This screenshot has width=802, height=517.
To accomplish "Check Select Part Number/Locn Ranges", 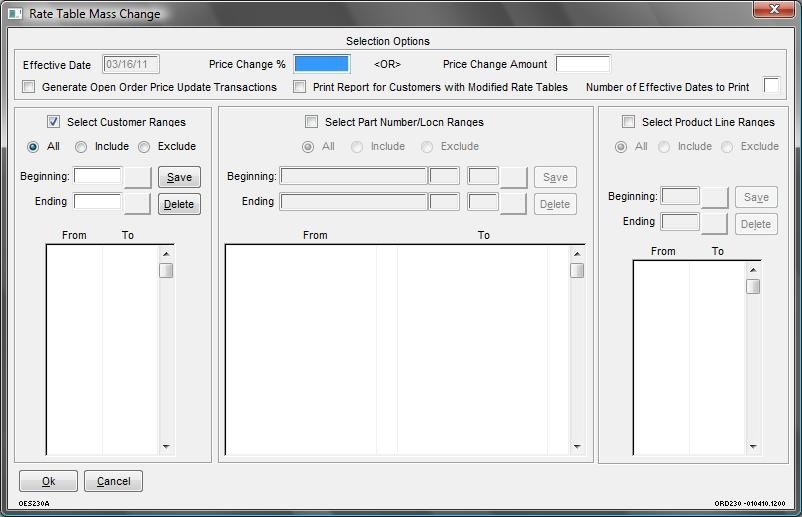I will tap(311, 122).
